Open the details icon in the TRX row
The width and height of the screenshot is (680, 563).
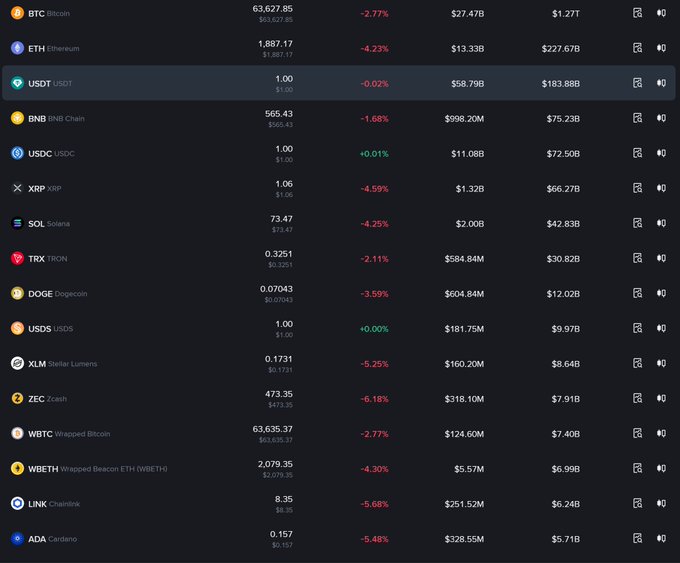[x=637, y=258]
